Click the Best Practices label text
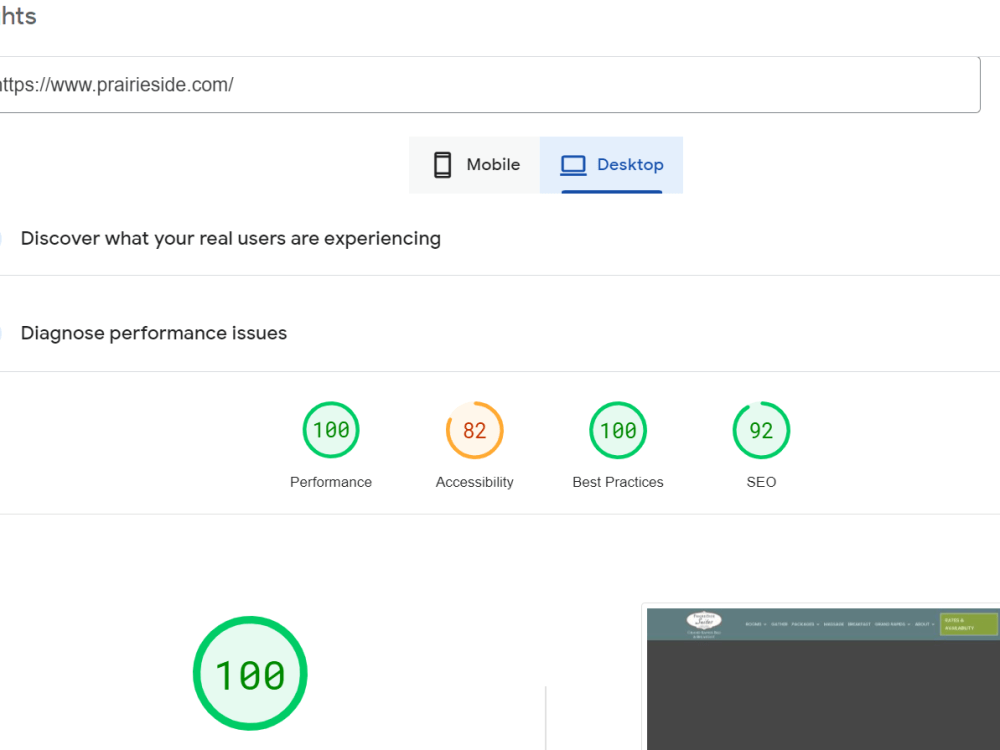This screenshot has height=750, width=1000. click(618, 482)
